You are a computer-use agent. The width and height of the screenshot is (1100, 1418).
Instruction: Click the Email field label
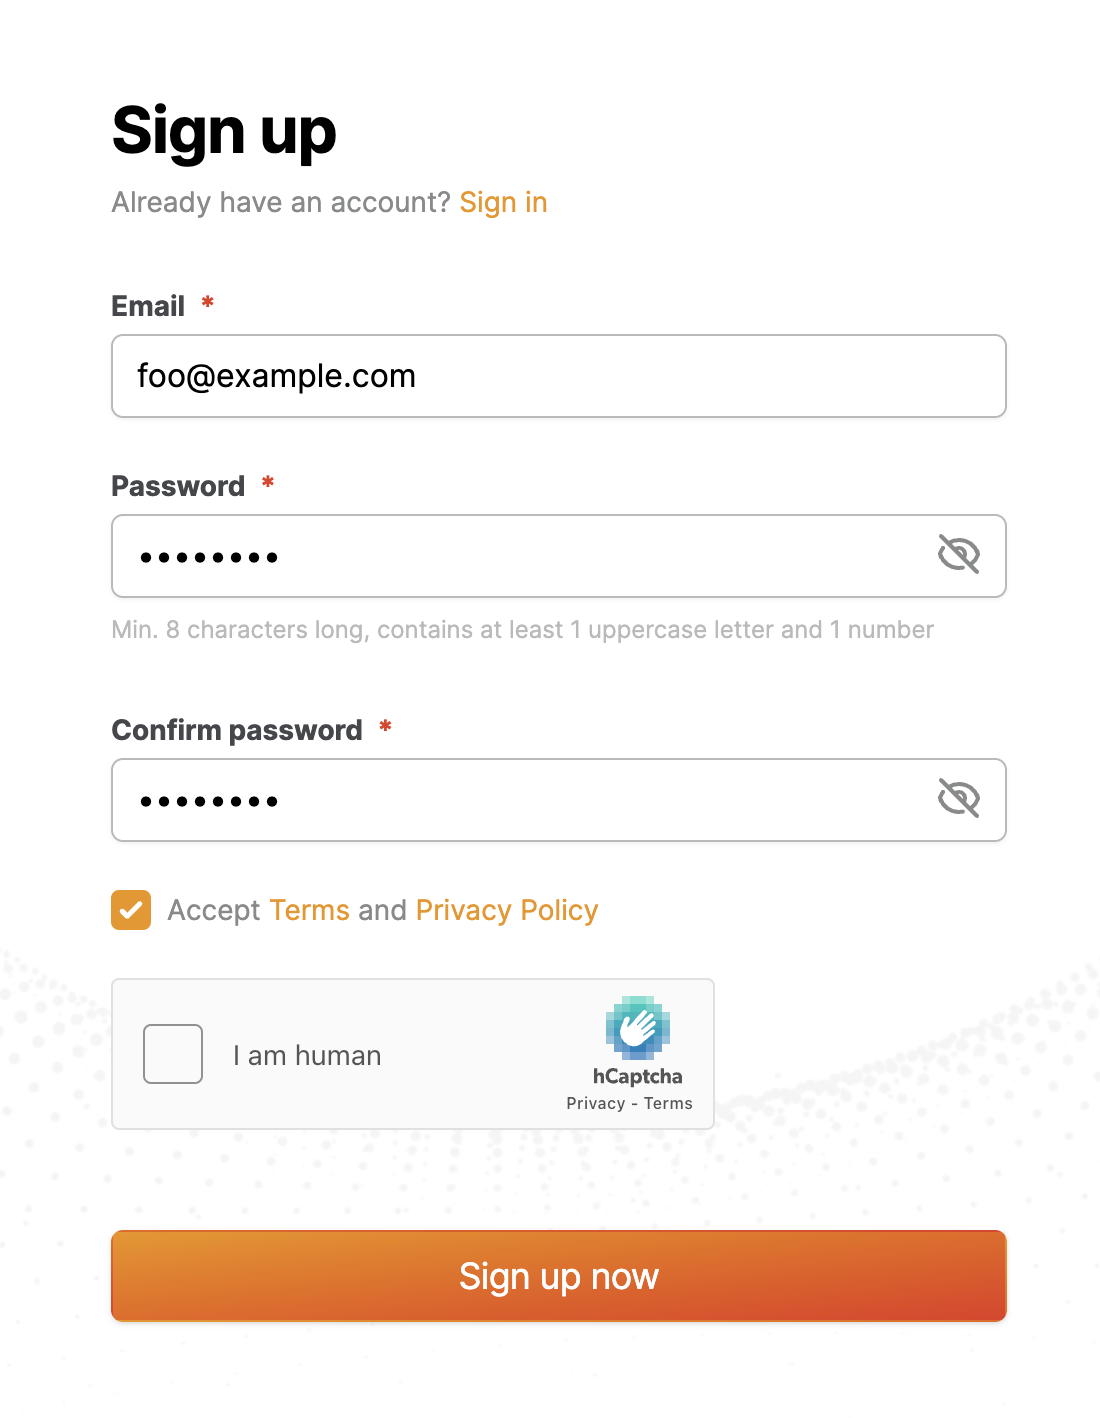[x=148, y=306]
